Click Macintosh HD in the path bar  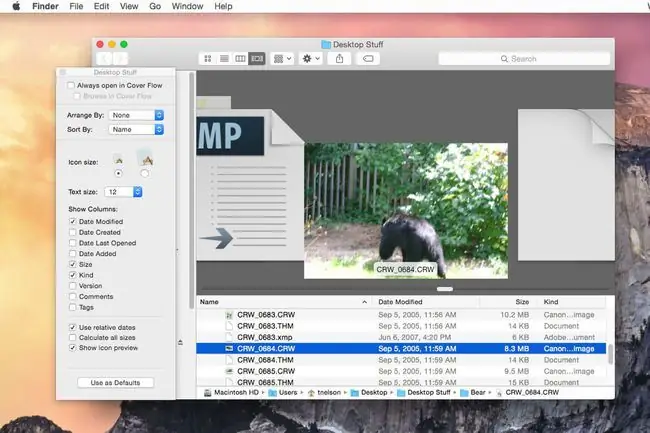click(231, 392)
